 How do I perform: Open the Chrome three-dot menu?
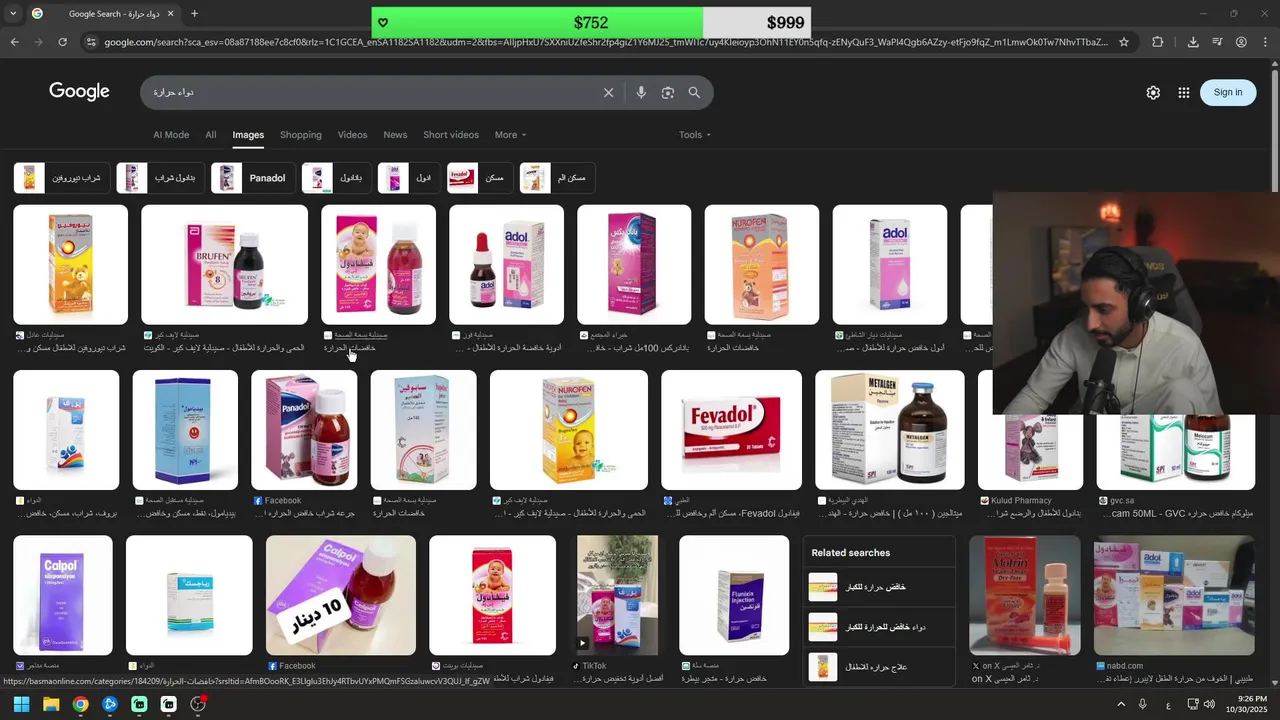(1266, 42)
